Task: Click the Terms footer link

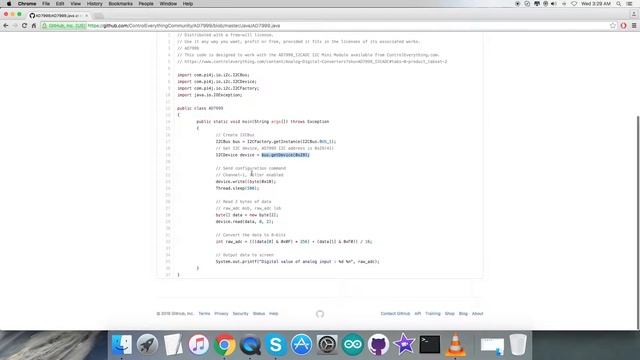Action: coord(204,313)
